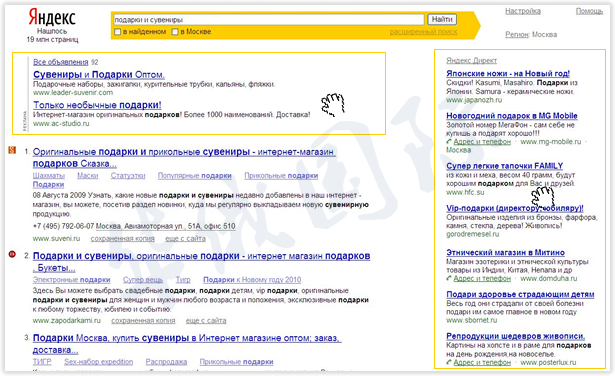Viewport: 615px width, 376px height.
Task: Visit the gorodremesel.ru ad URL
Action: click(x=473, y=234)
